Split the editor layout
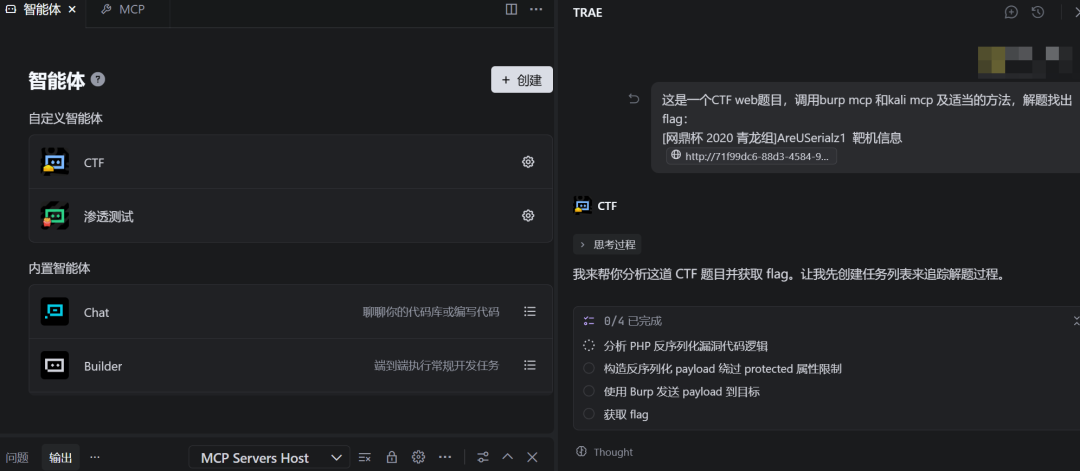This screenshot has height=471, width=1080. click(511, 10)
